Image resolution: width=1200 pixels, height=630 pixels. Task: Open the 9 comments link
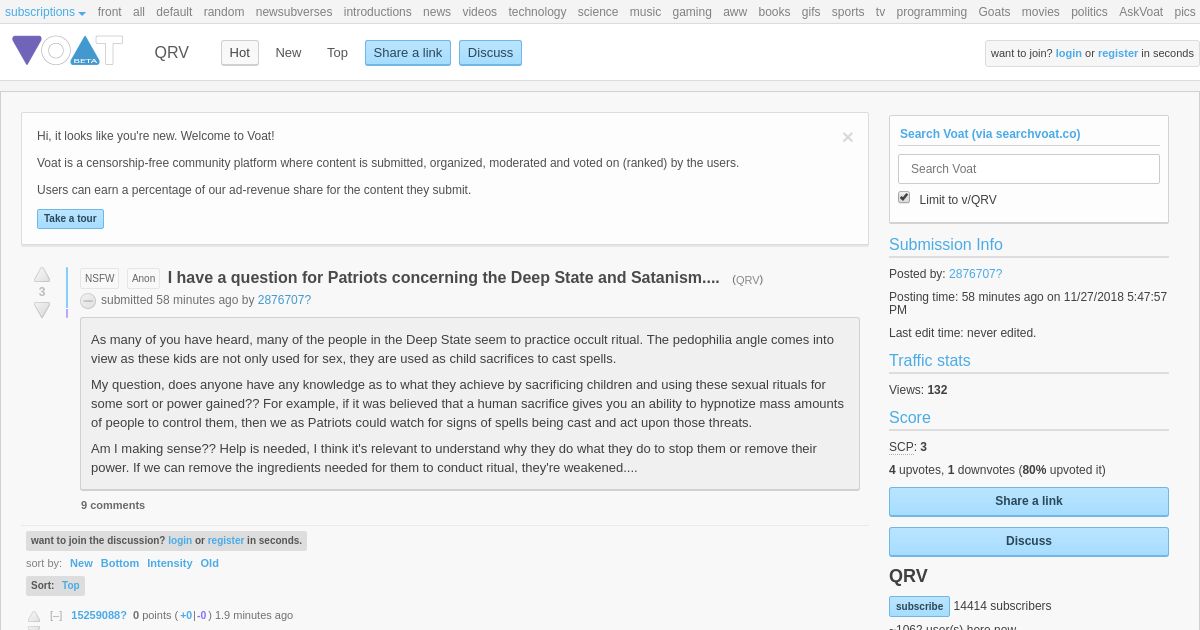(113, 505)
